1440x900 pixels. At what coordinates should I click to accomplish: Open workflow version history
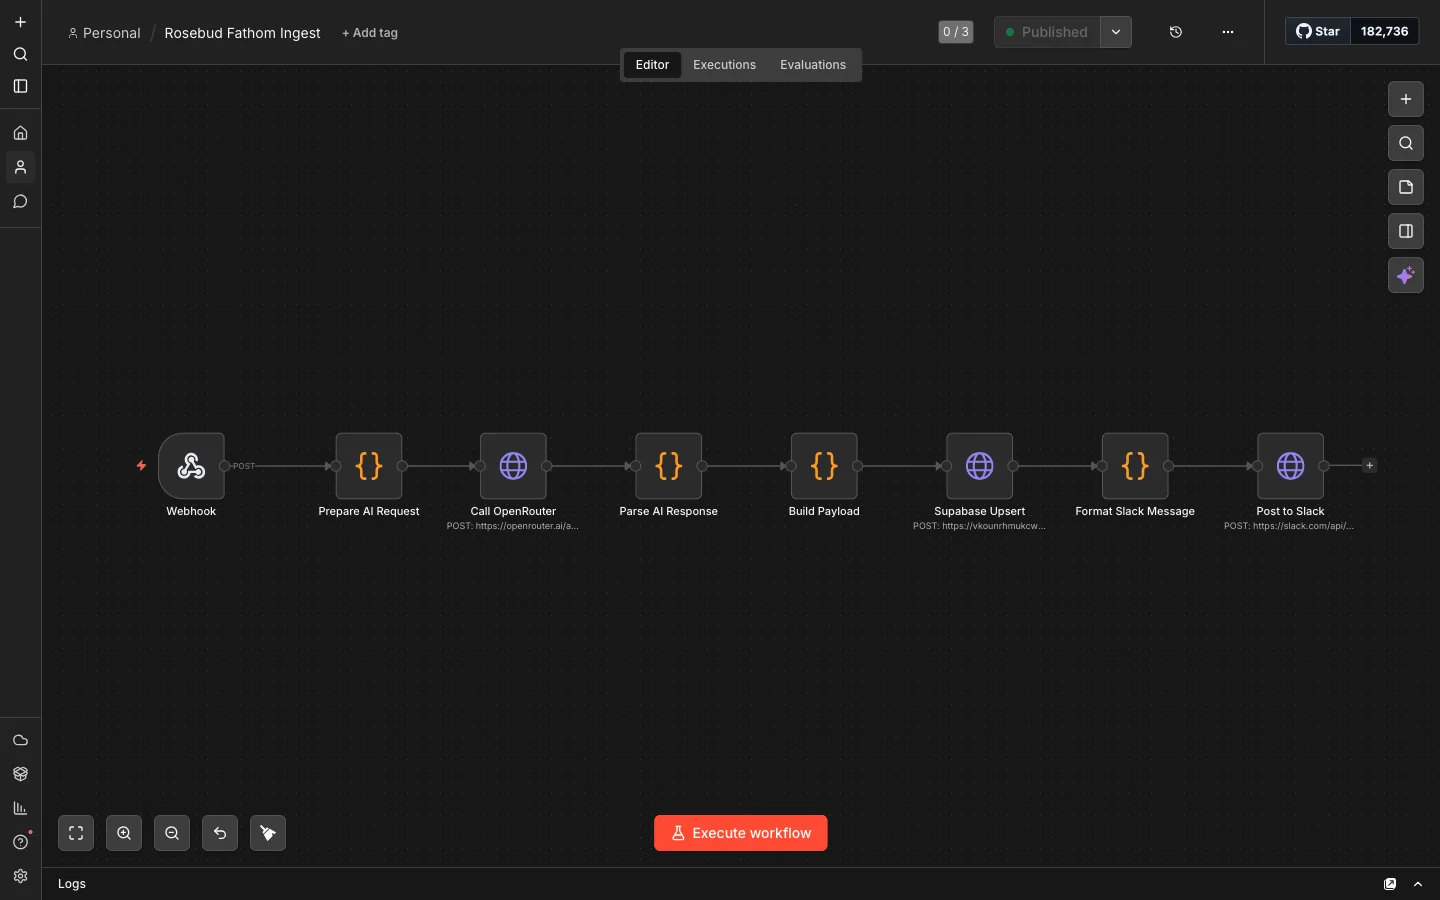point(1176,32)
